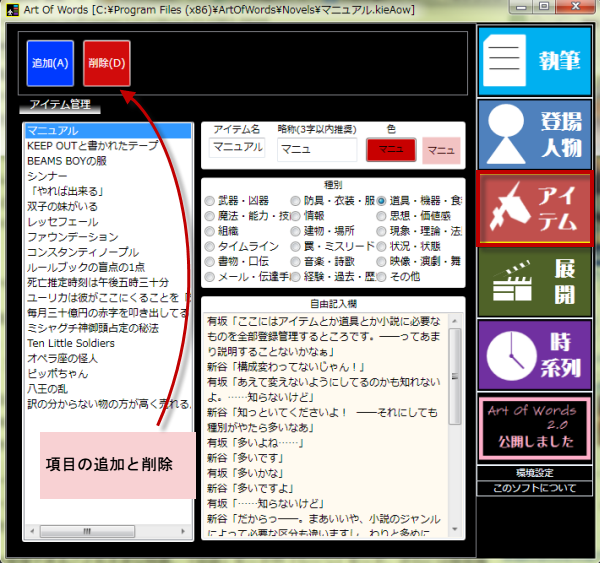This screenshot has width=600, height=563.
Task: Pick the light pink マニュ color swatch
Action: tap(441, 150)
